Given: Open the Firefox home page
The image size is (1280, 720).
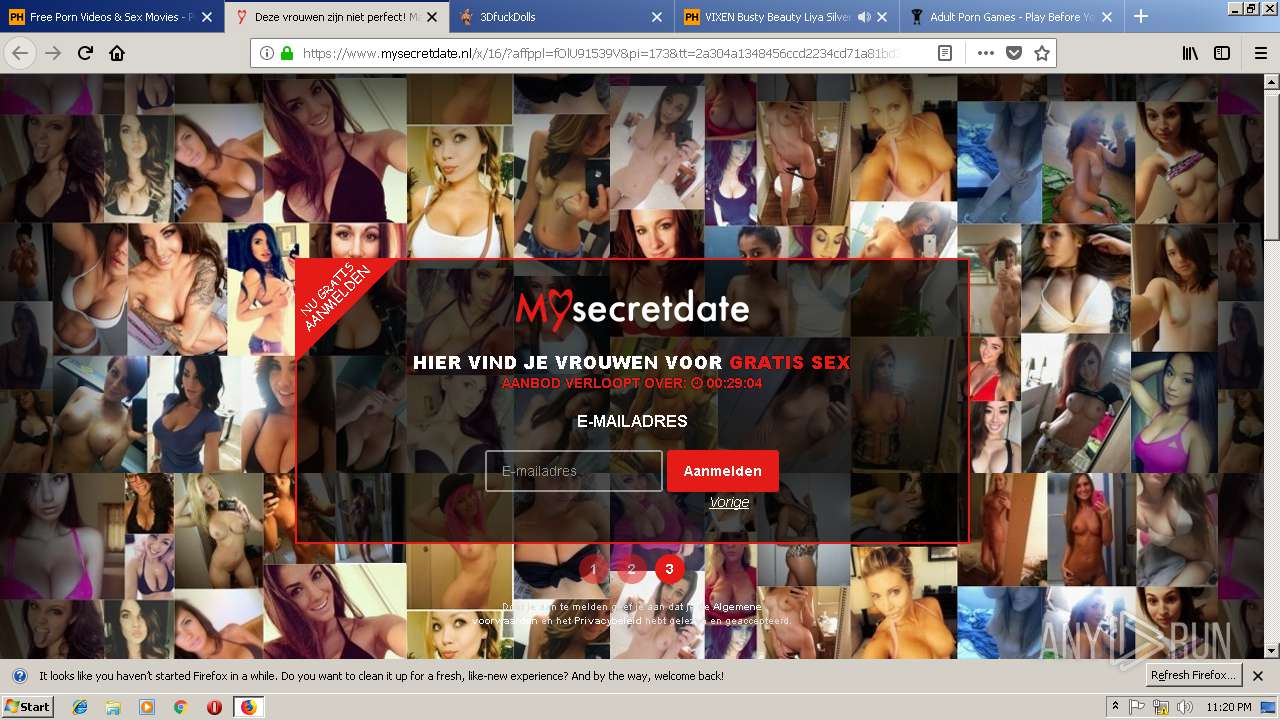Looking at the screenshot, I should point(117,53).
